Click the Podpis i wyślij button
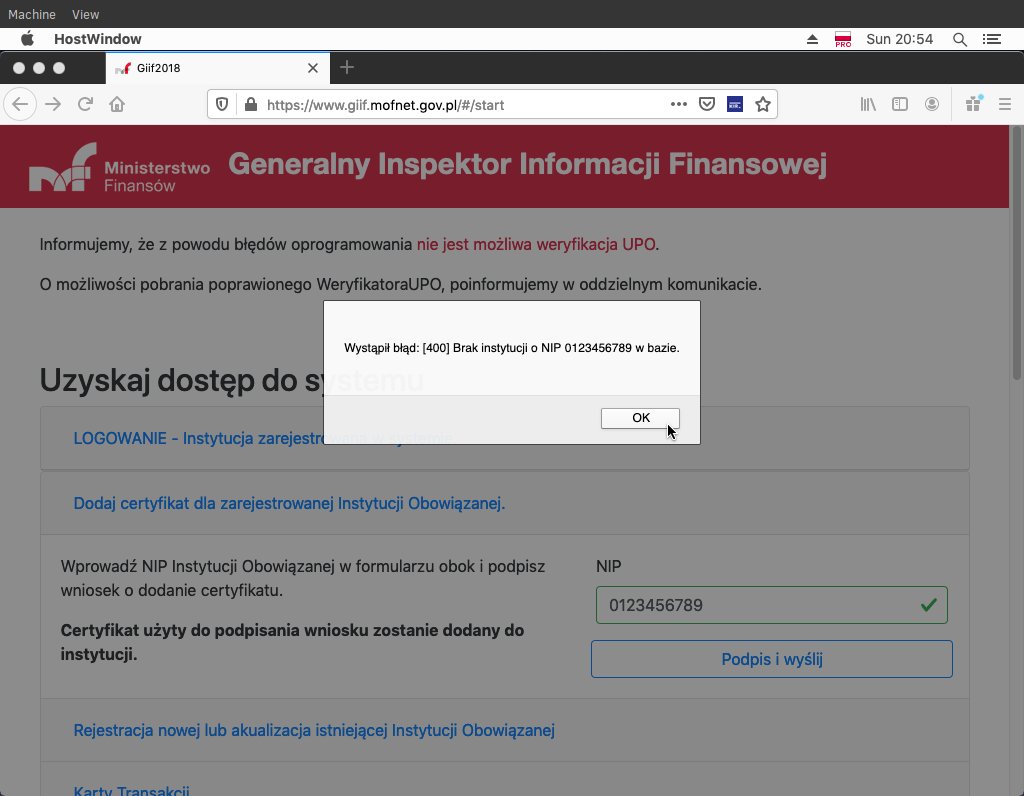Screen dimensions: 1024x796 (771, 660)
